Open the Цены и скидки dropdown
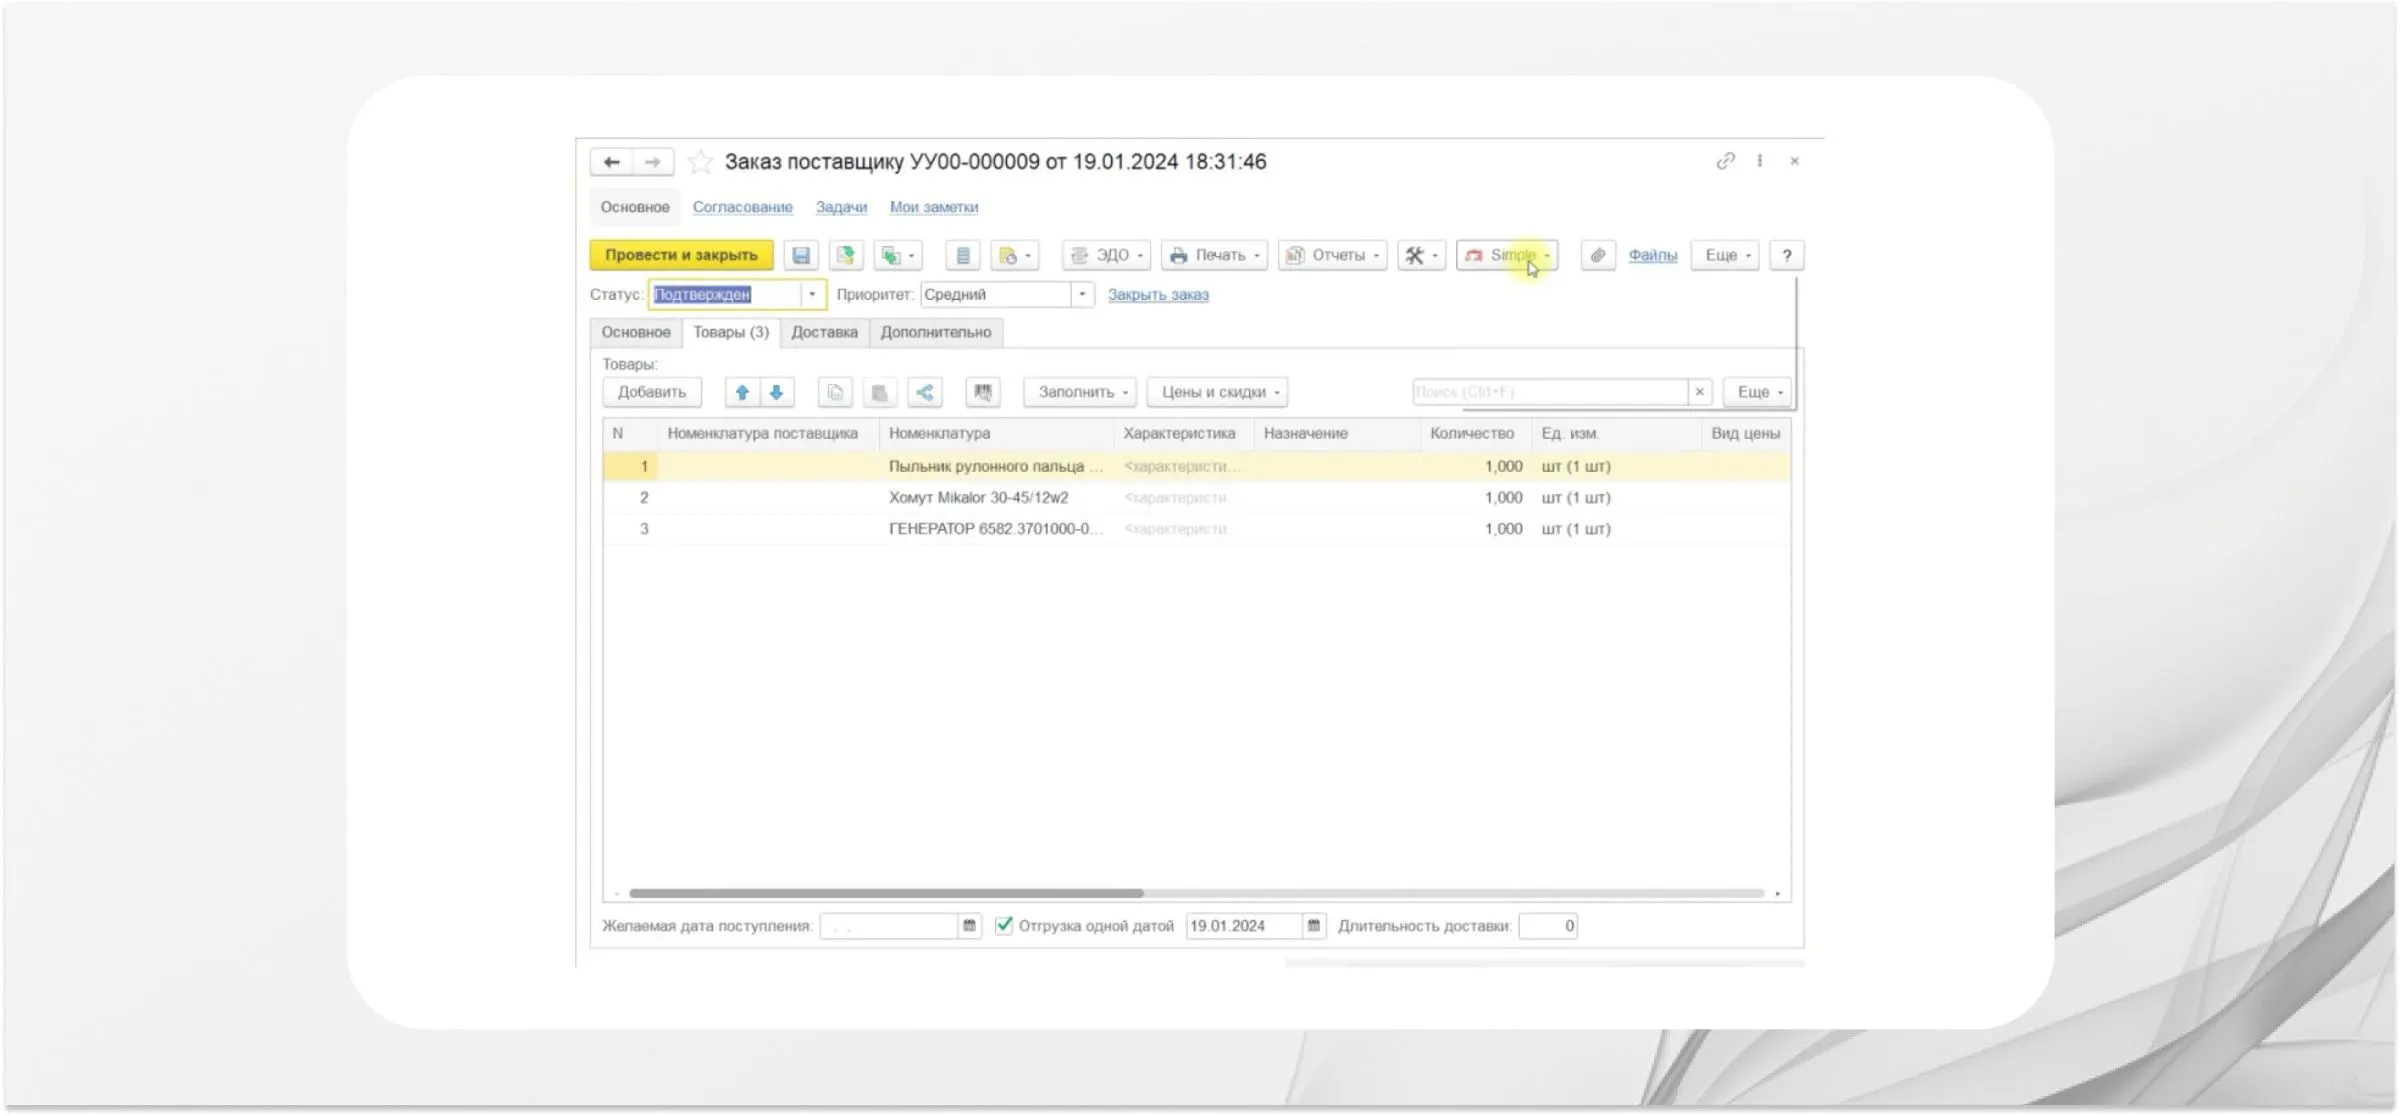 coord(1217,393)
